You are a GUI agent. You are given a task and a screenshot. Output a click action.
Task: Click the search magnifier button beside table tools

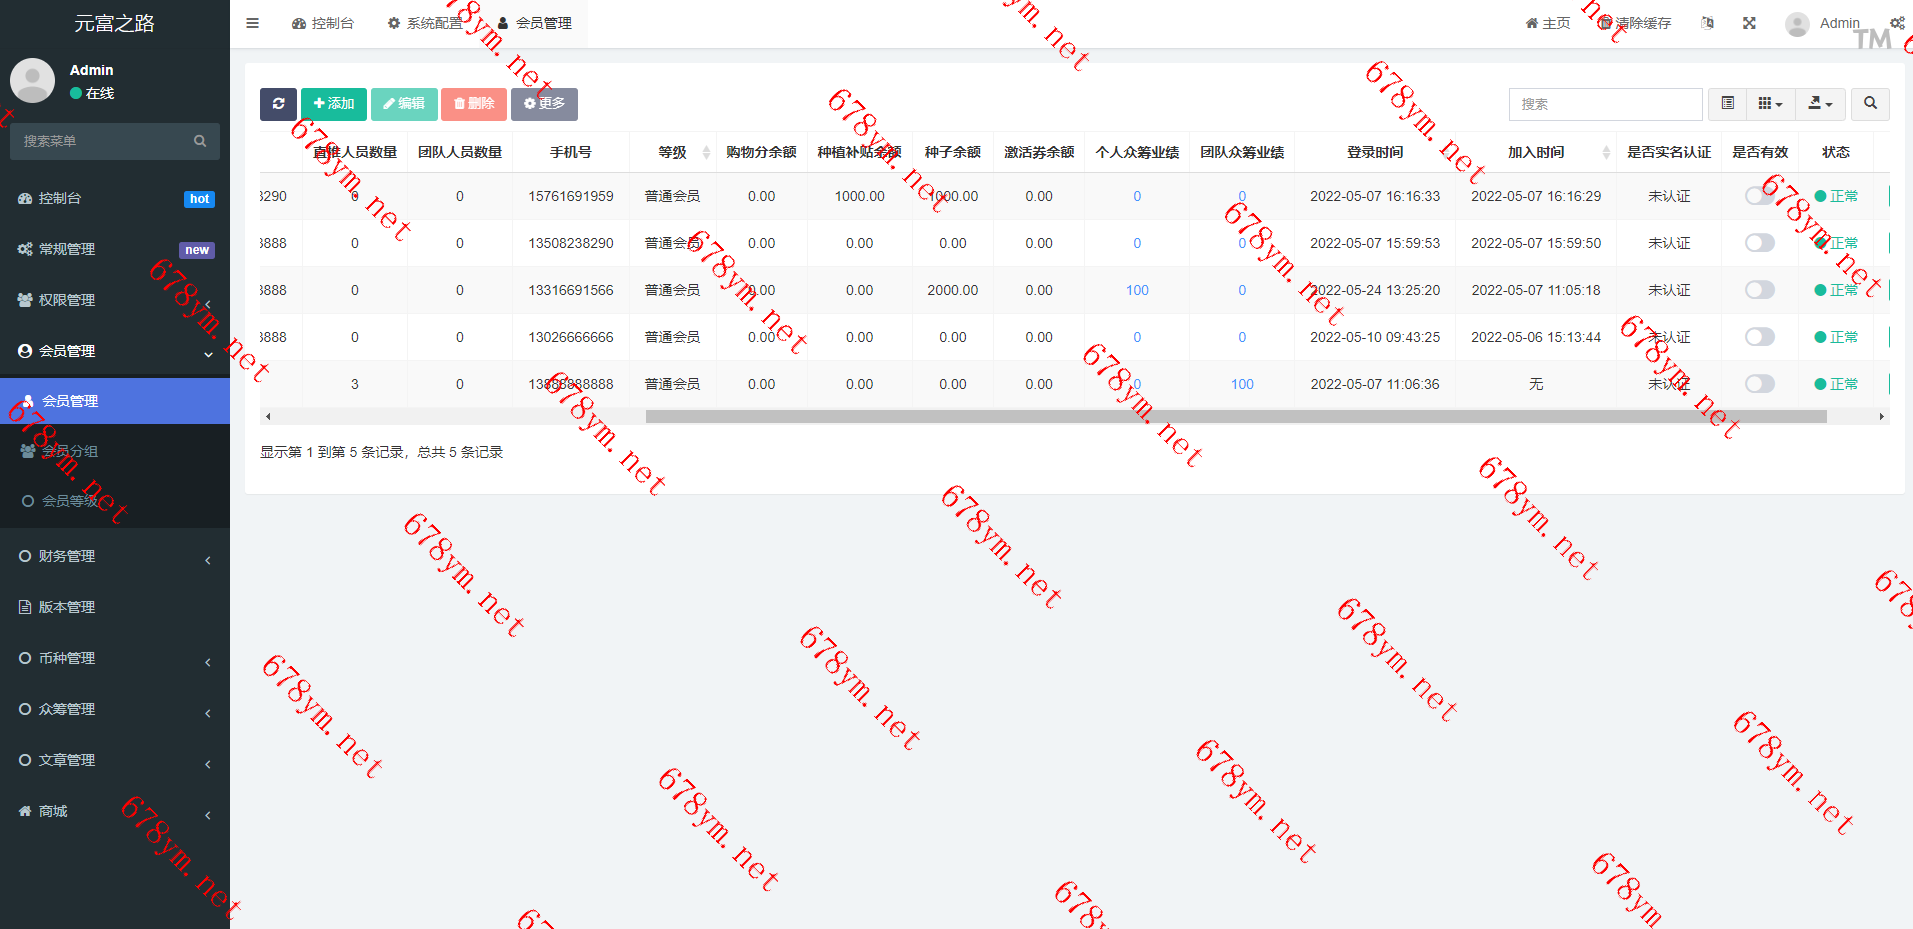(x=1870, y=104)
